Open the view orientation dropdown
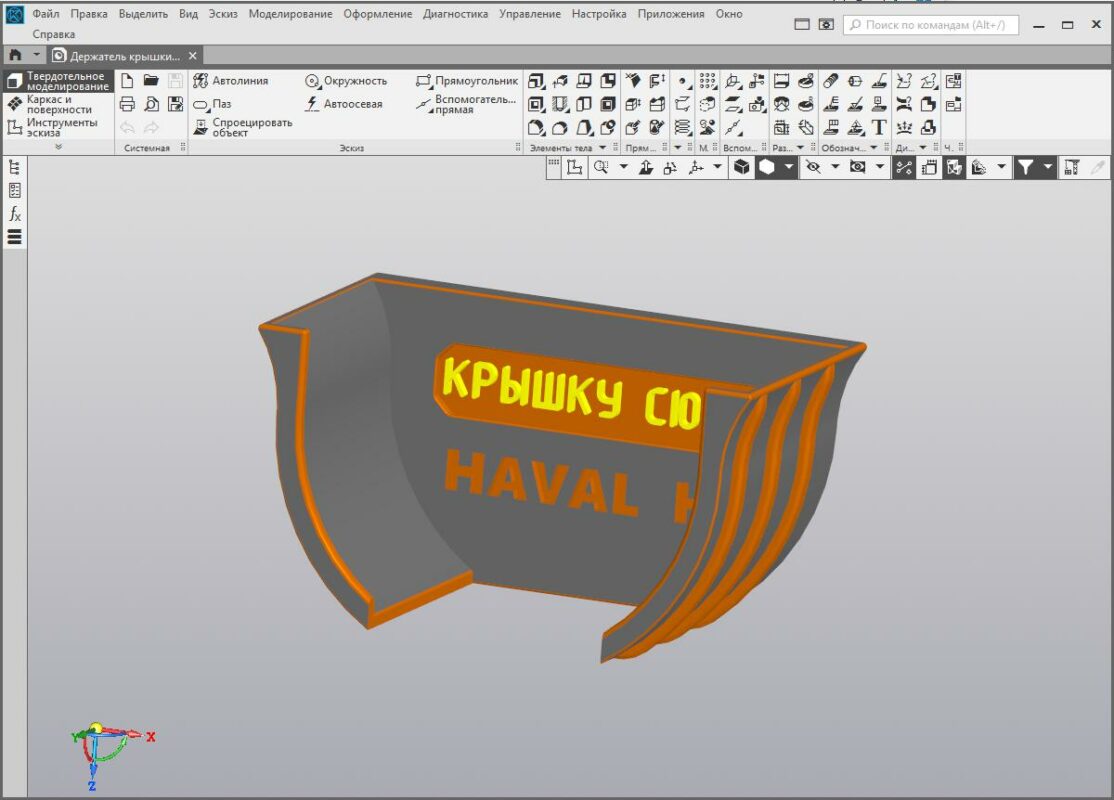This screenshot has width=1114, height=800. (715, 168)
